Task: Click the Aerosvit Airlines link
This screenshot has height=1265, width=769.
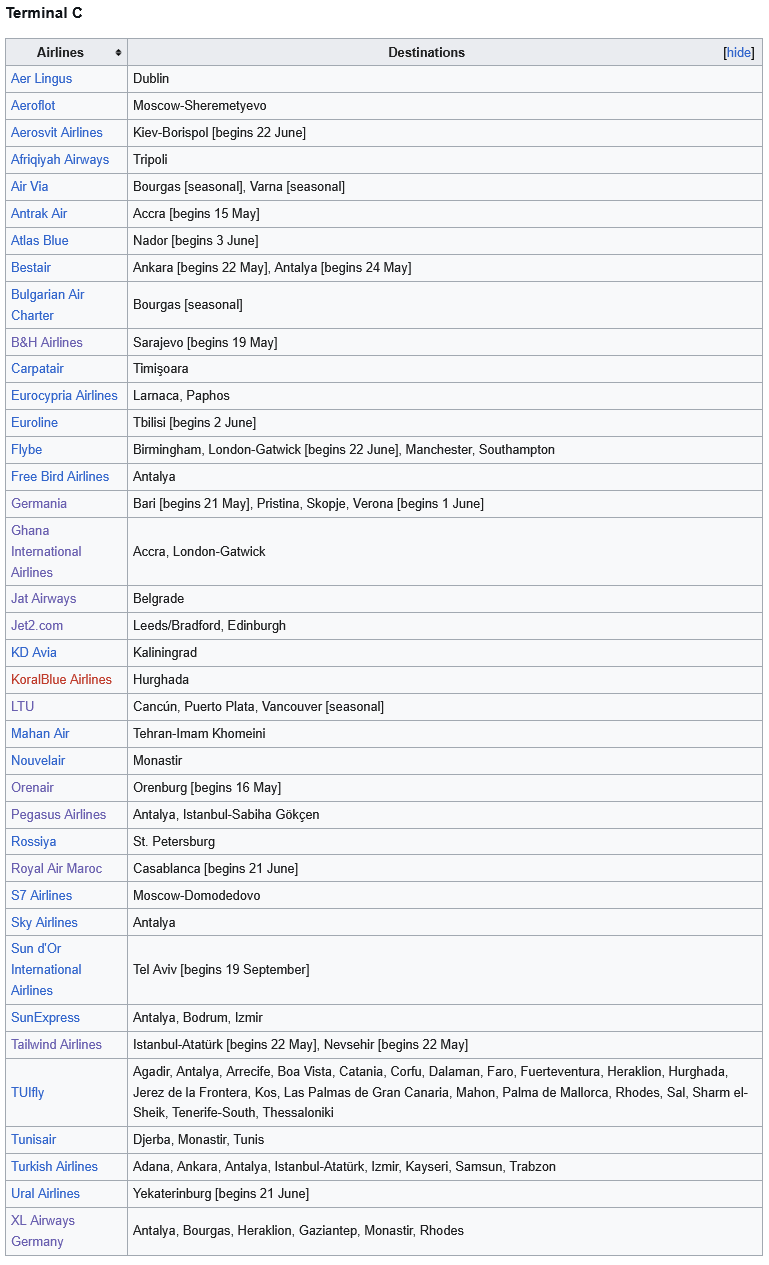Action: pos(57,133)
